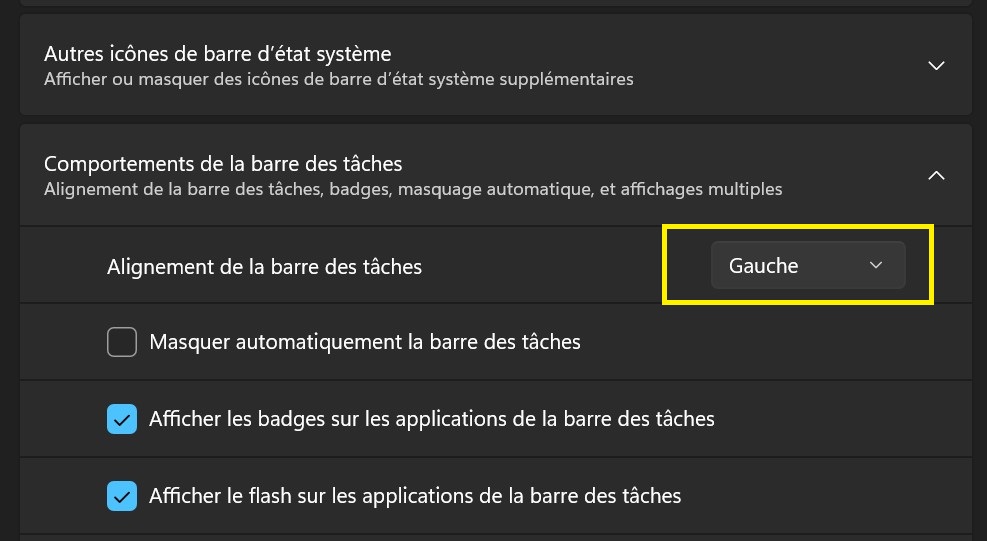Click the arrow inside the Gauche dropdown
The height and width of the screenshot is (541, 987).
coord(876,266)
